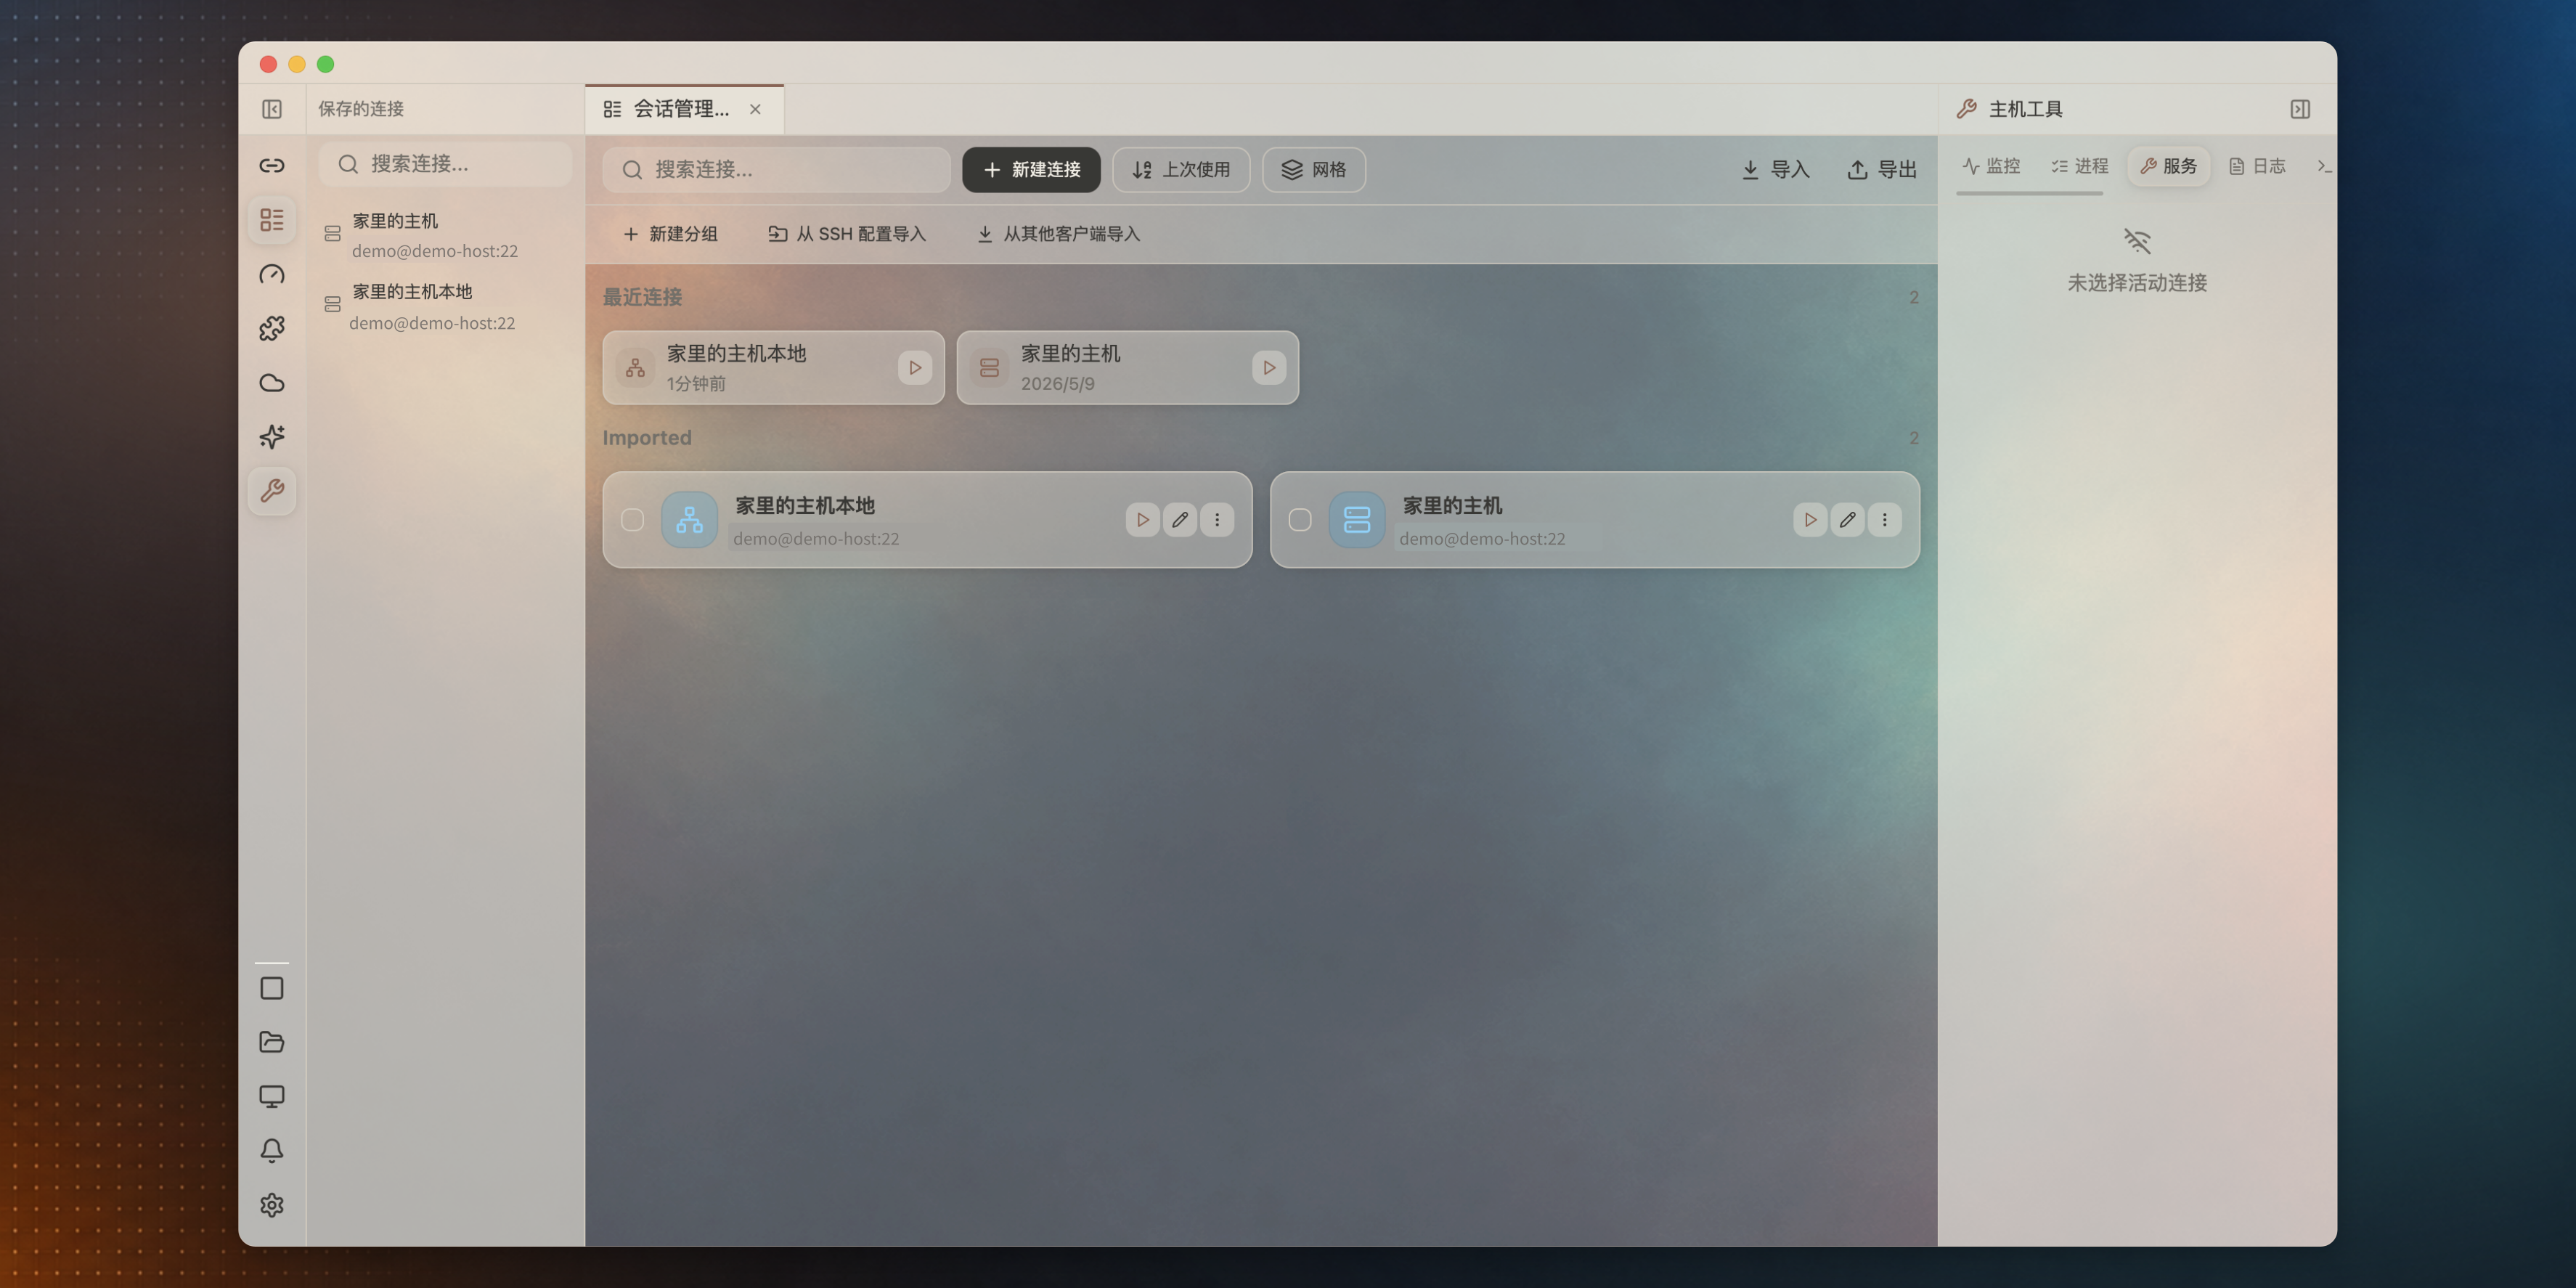Switch to the 进程 tab
The width and height of the screenshot is (2576, 1288).
point(2079,166)
